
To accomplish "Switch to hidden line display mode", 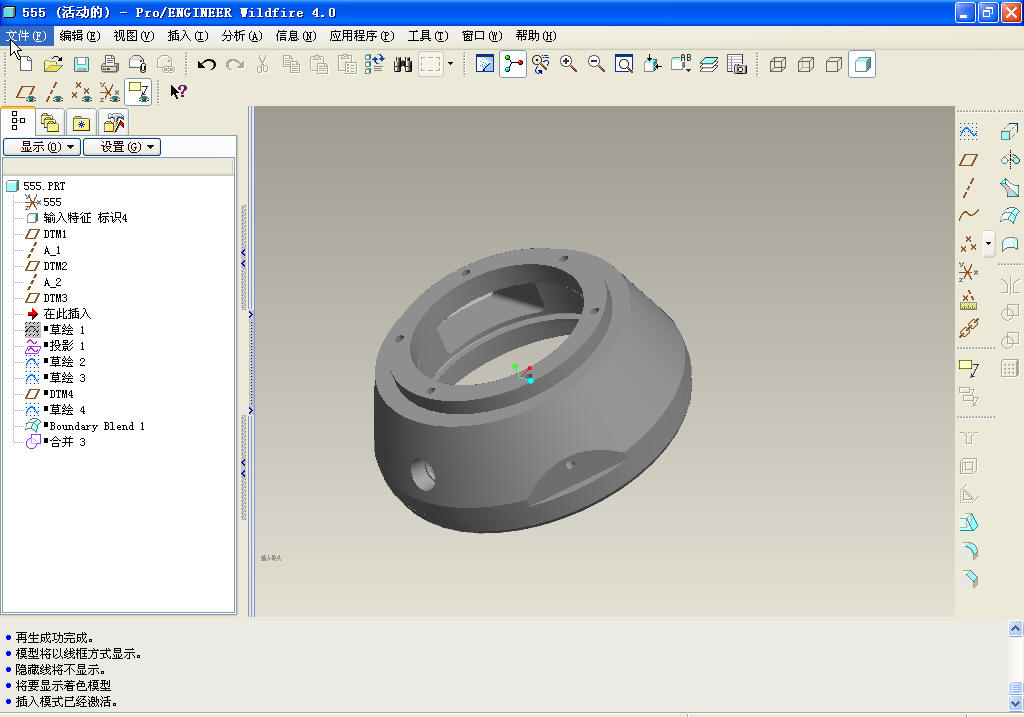I will pyautogui.click(x=806, y=64).
